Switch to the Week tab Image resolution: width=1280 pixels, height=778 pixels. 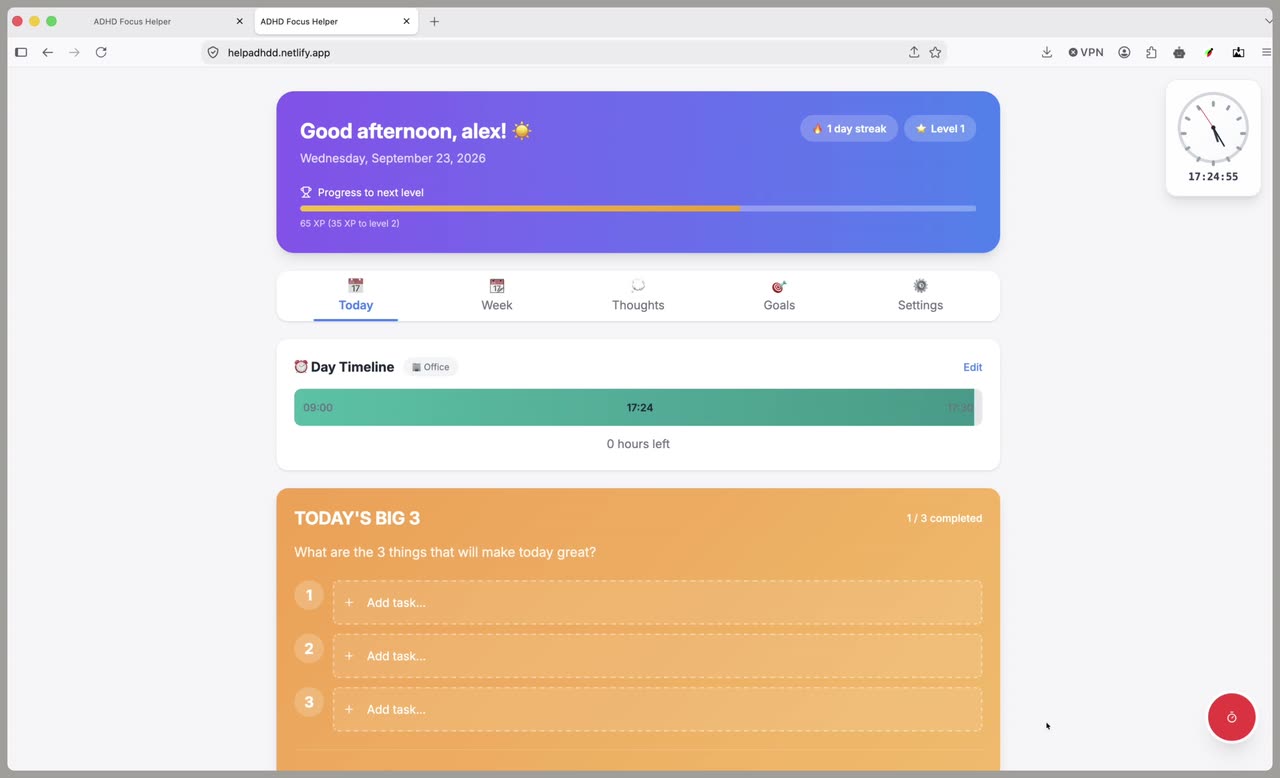(497, 296)
